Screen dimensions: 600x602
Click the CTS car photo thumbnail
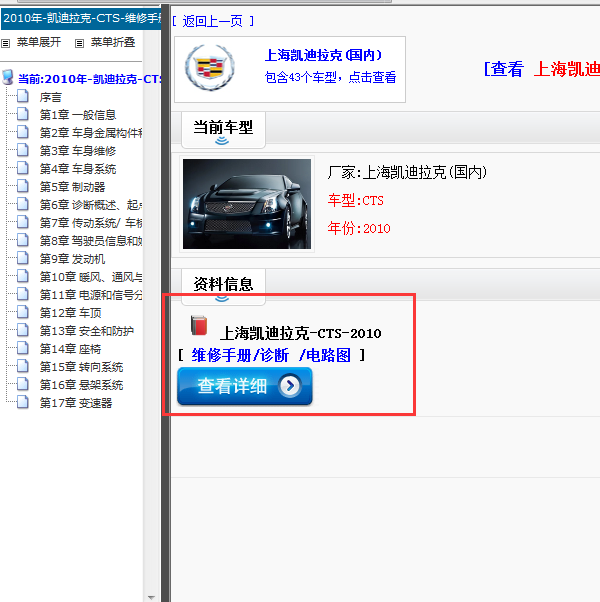[x=247, y=204]
